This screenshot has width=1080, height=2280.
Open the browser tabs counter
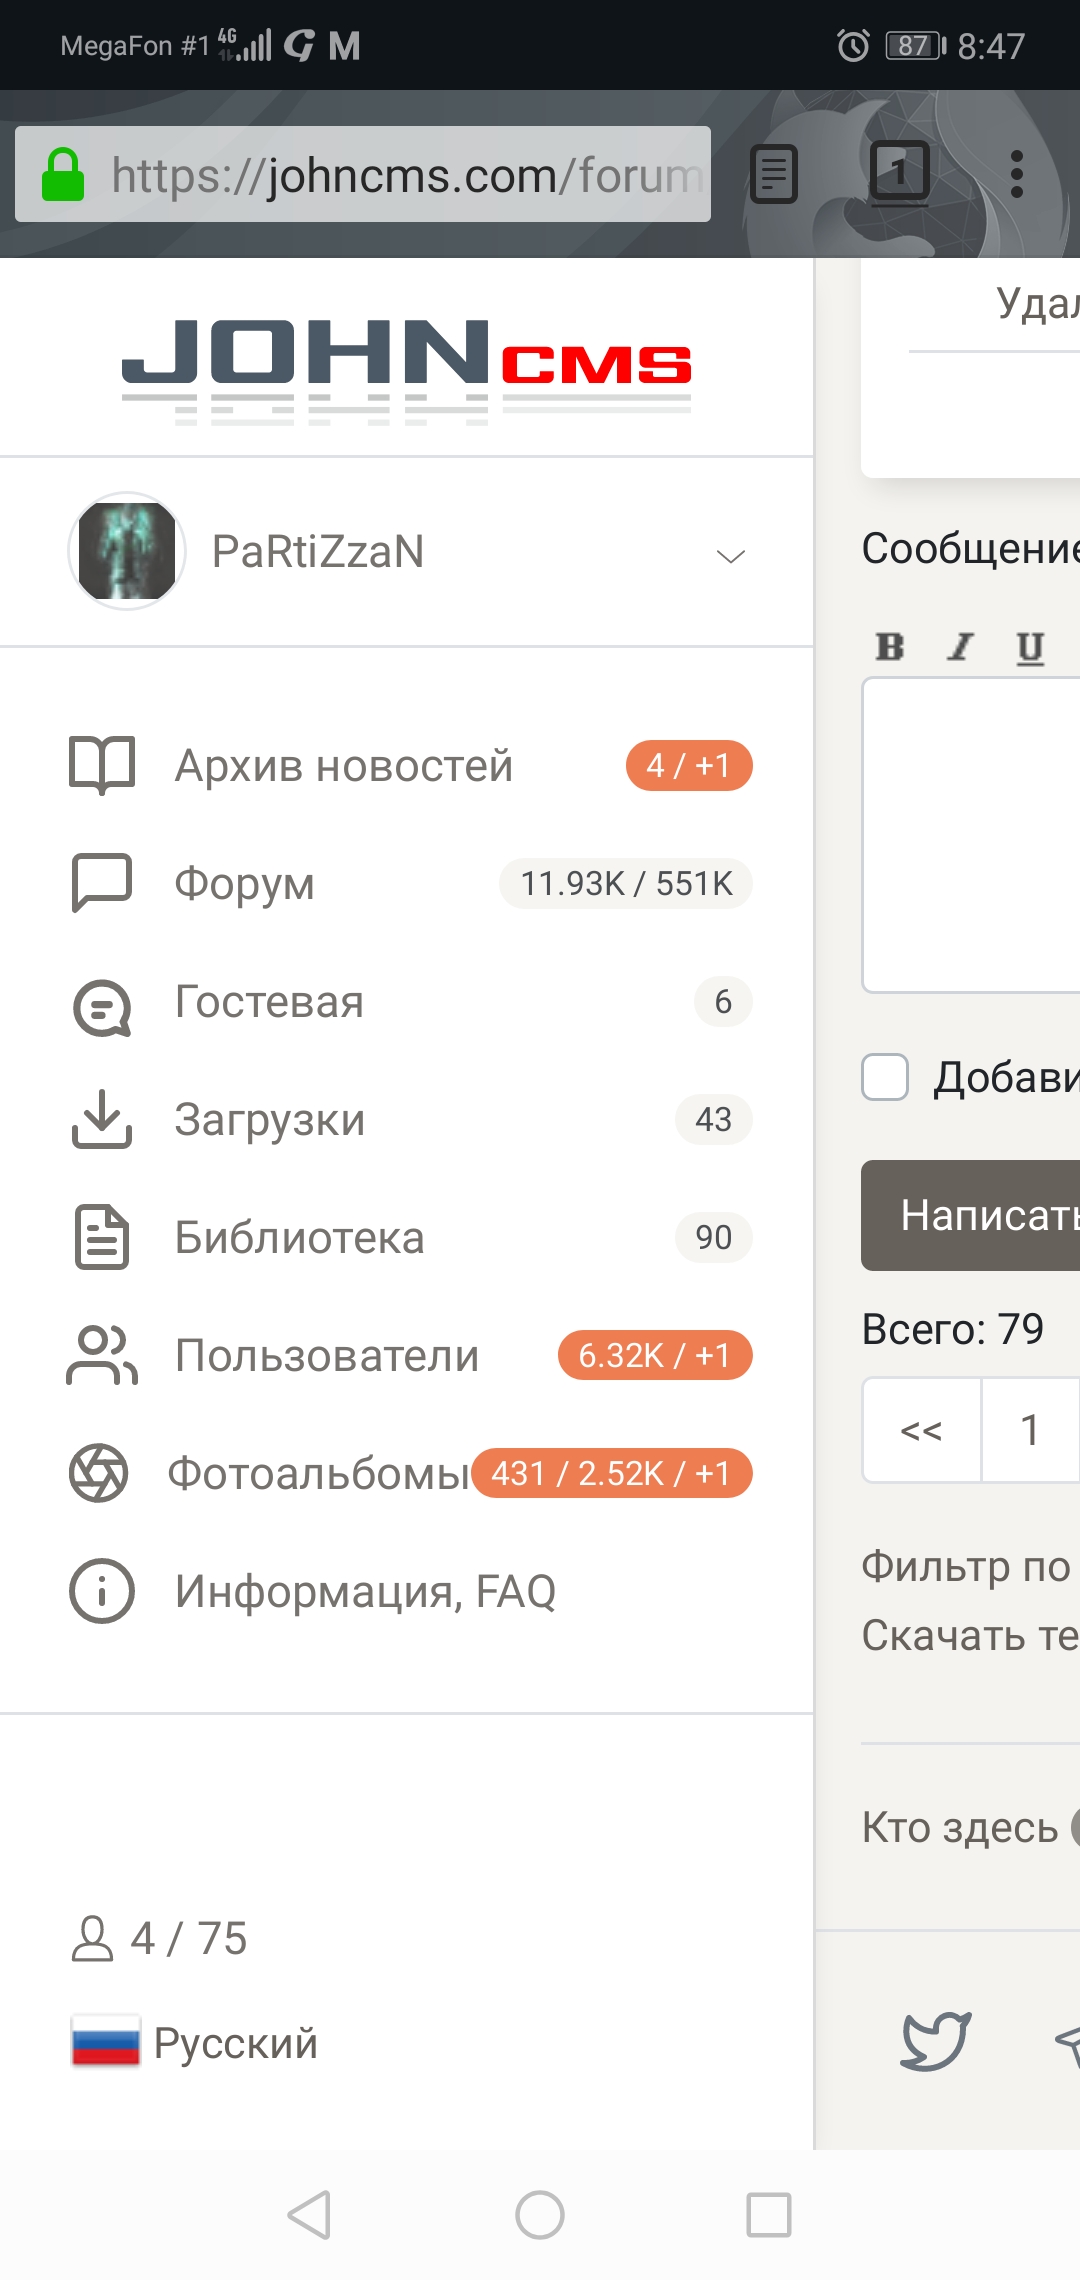coord(899,174)
